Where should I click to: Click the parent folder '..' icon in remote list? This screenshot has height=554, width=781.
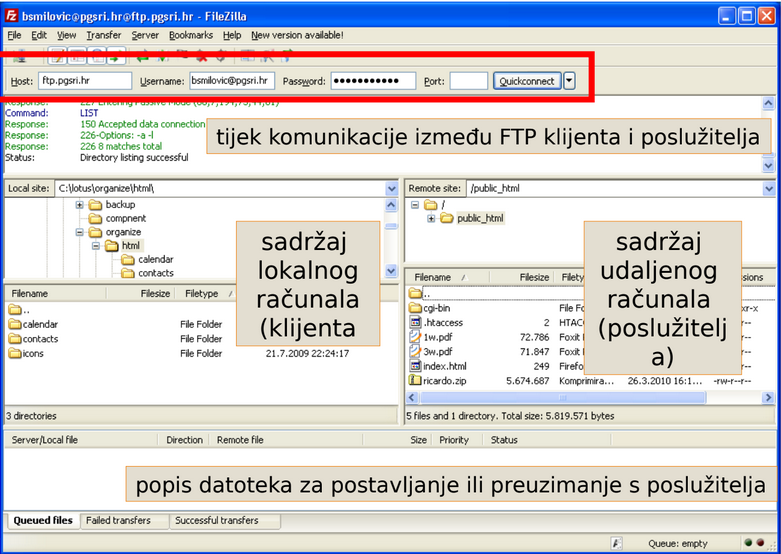point(415,292)
